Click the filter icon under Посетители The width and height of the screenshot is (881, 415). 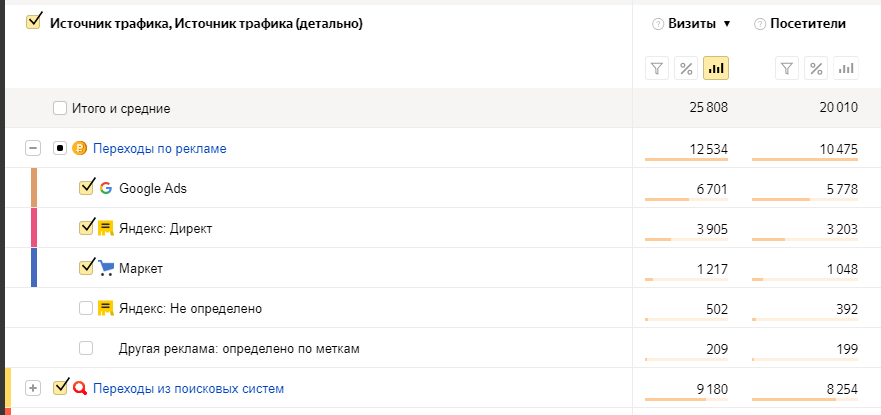click(x=787, y=68)
